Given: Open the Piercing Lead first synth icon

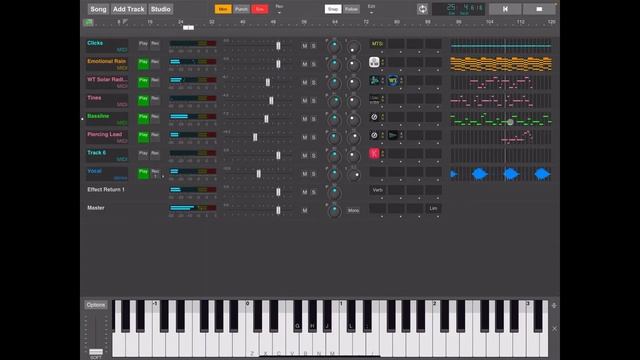Looking at the screenshot, I should [374, 135].
